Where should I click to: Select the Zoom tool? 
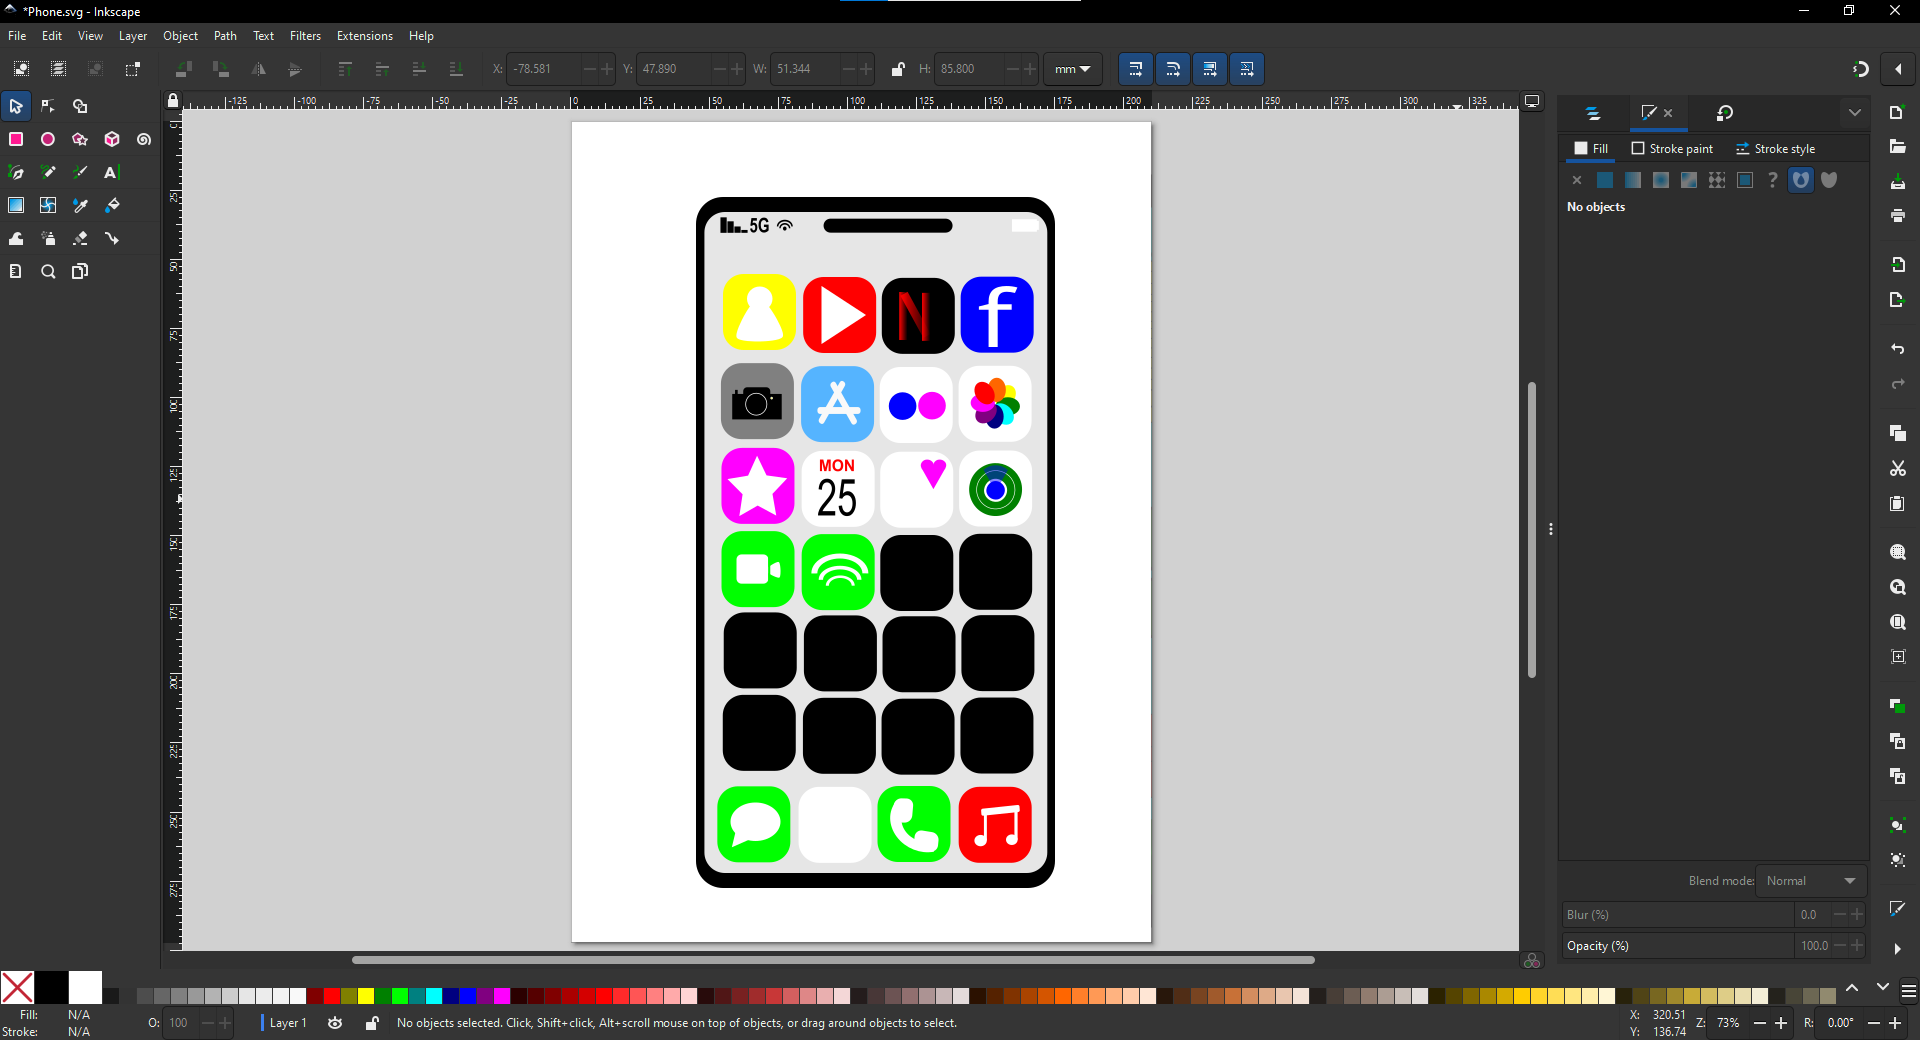click(48, 271)
